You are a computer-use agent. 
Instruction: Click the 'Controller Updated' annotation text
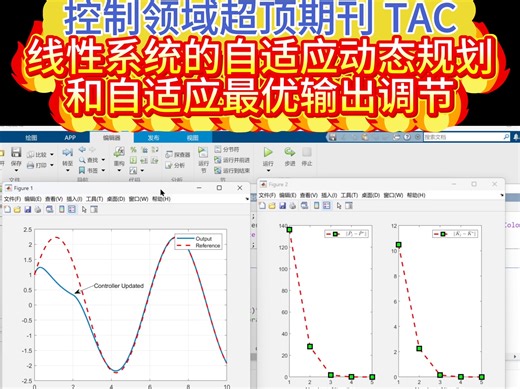pos(119,286)
